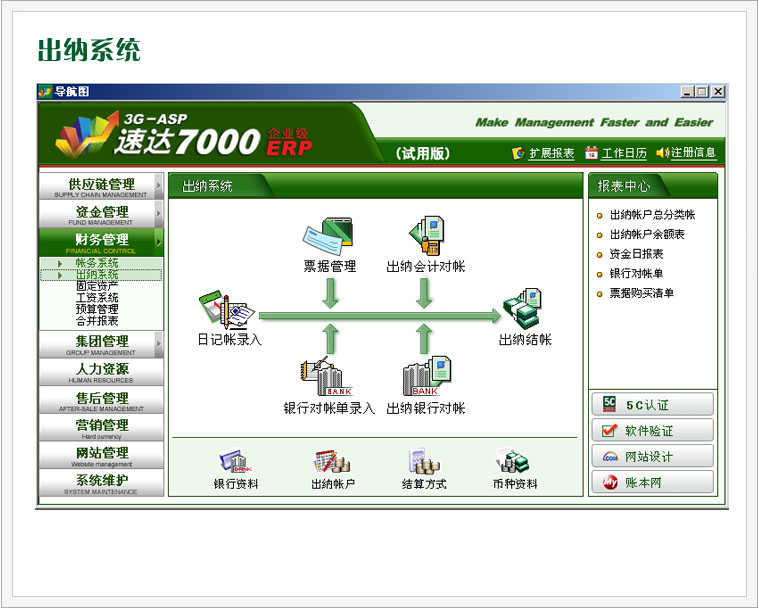Select 帐务系统 in the submenu
This screenshot has height=608, width=758.
tap(97, 263)
